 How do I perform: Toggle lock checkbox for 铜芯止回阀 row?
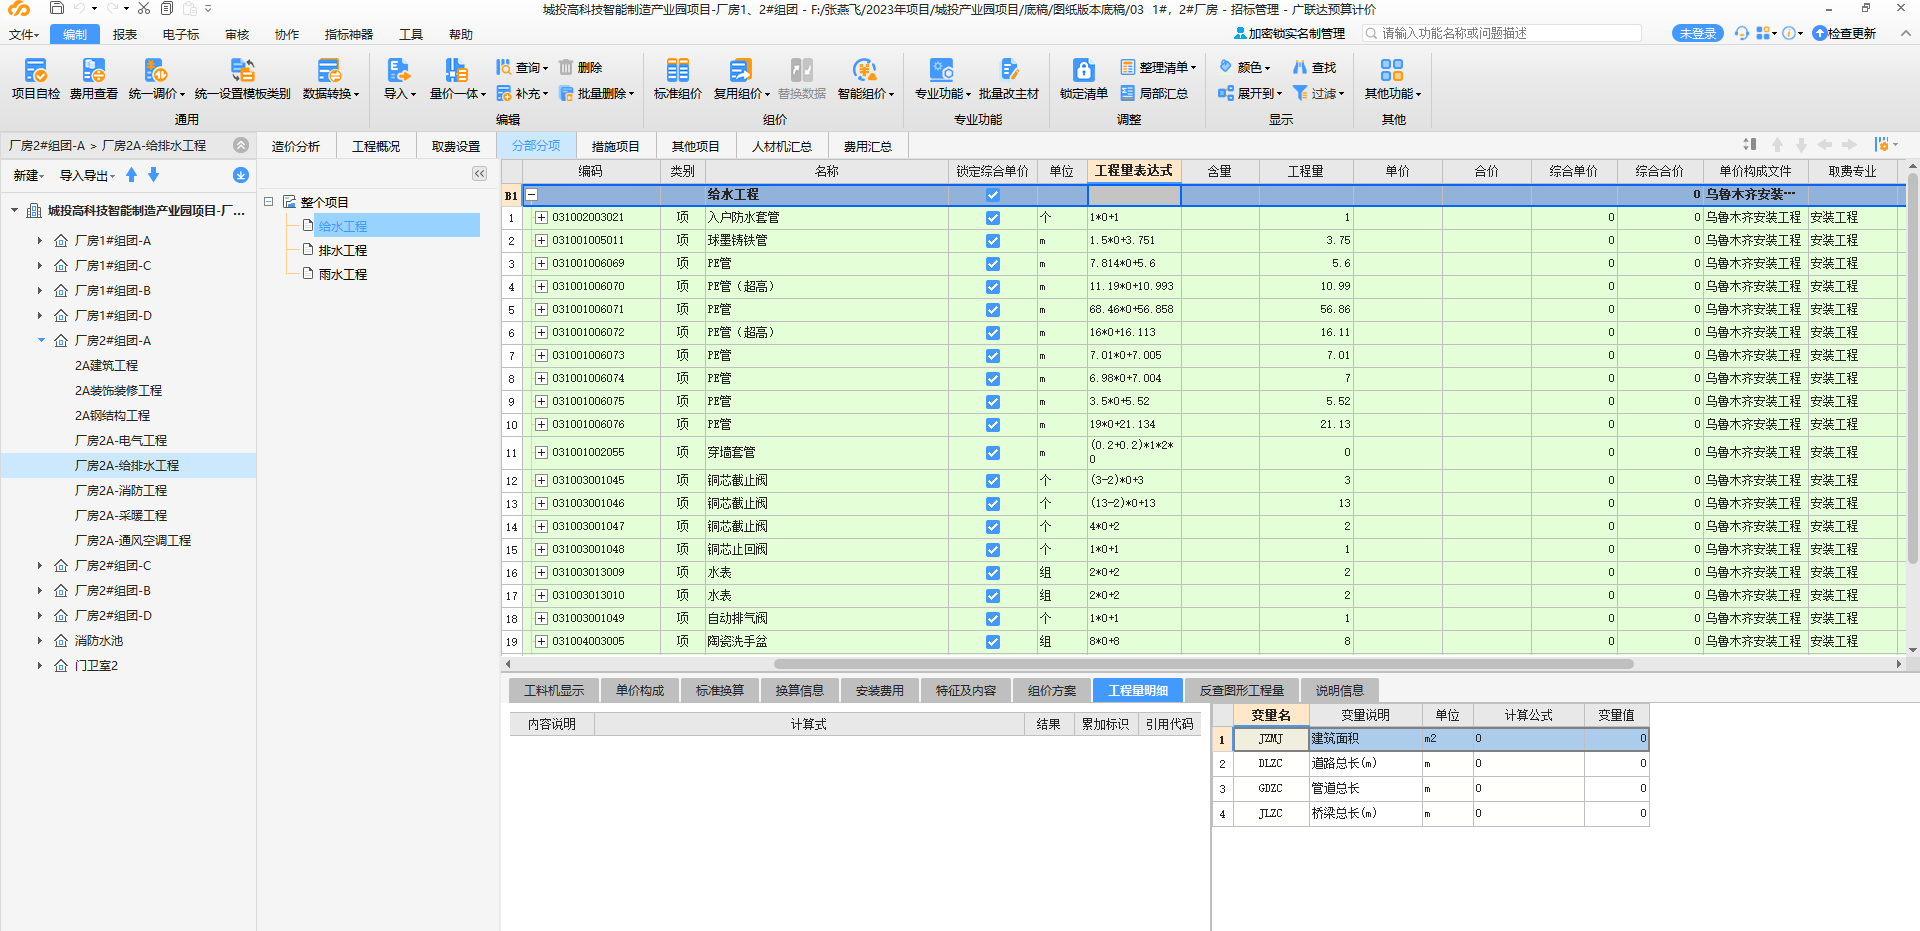click(993, 549)
